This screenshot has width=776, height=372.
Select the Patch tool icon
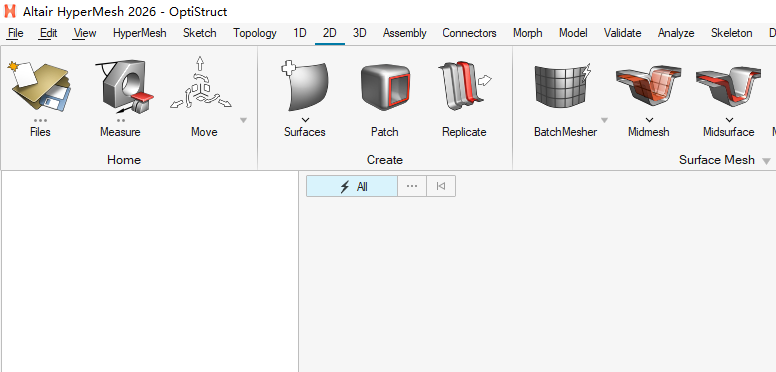point(385,87)
